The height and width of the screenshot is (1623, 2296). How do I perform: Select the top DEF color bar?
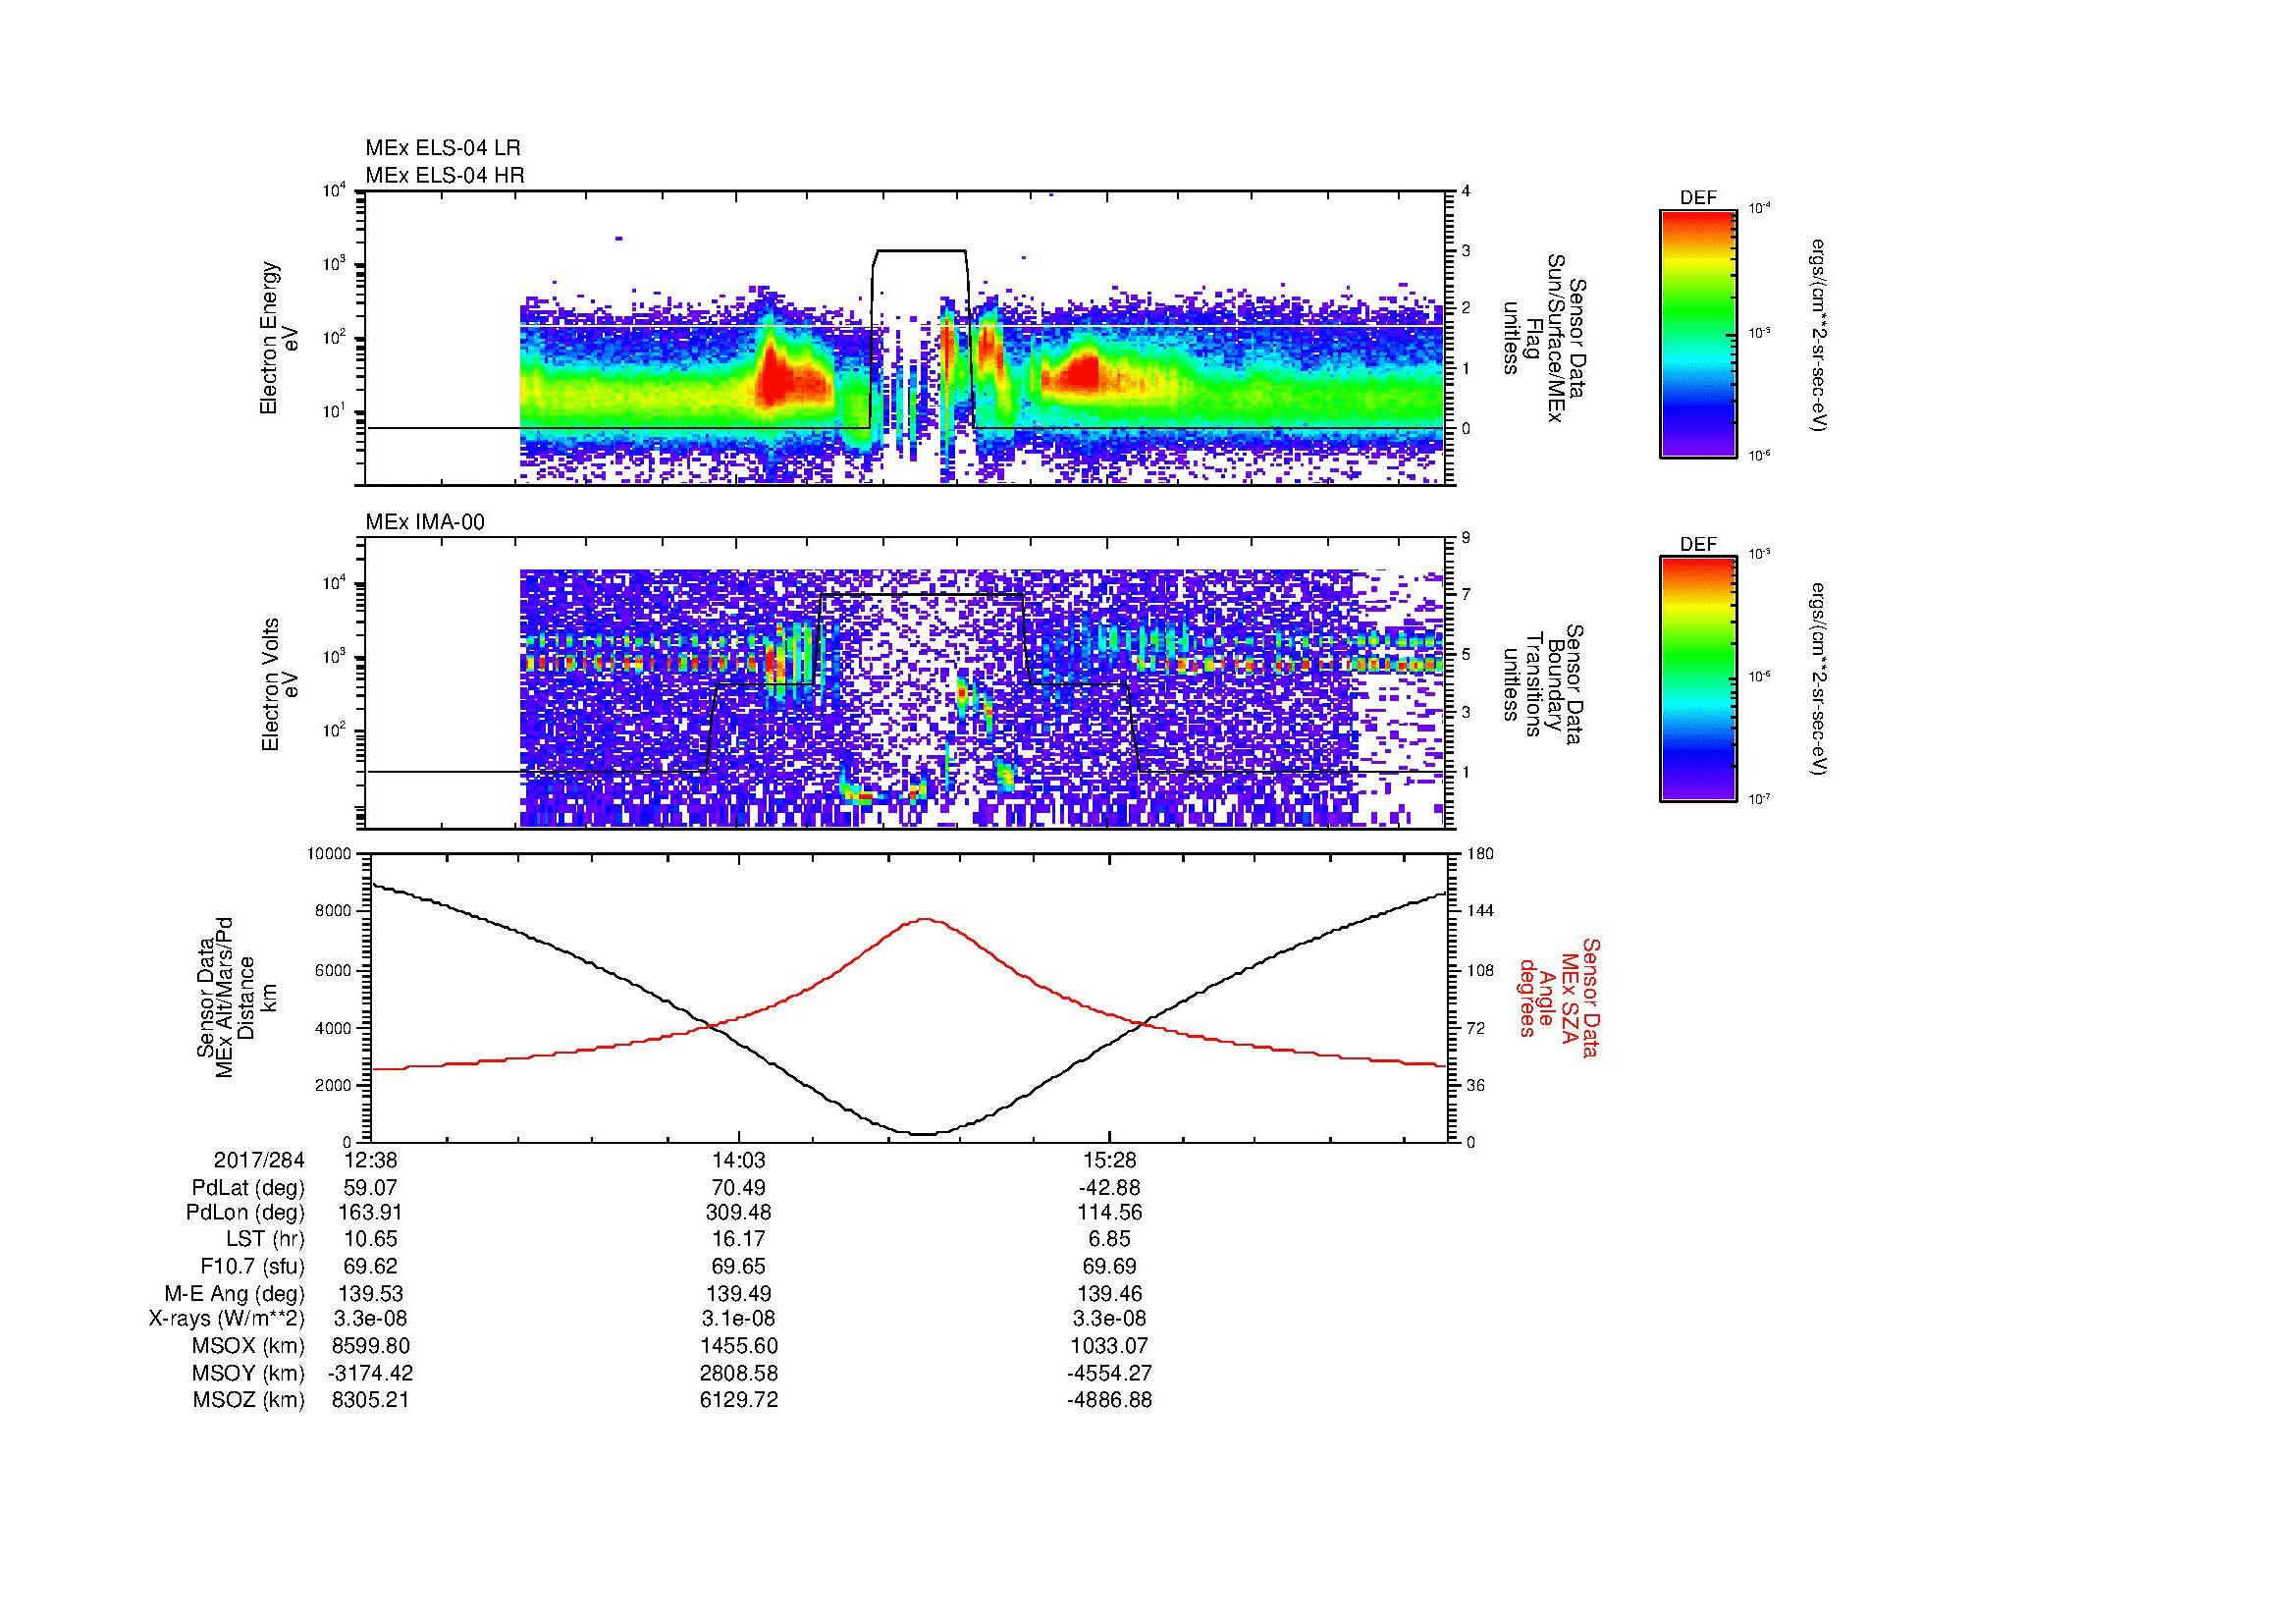[x=1698, y=333]
